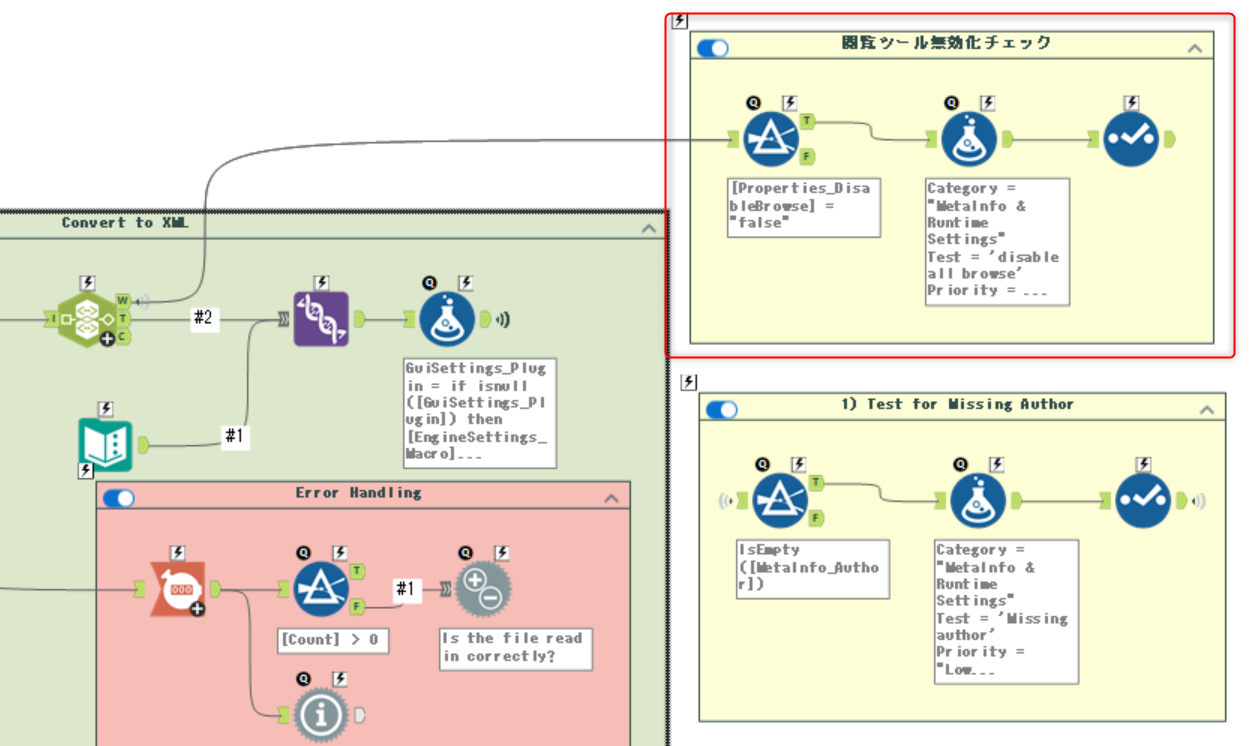The image size is (1256, 746).
Task: Select the purple DNA Union tool
Action: (x=321, y=319)
